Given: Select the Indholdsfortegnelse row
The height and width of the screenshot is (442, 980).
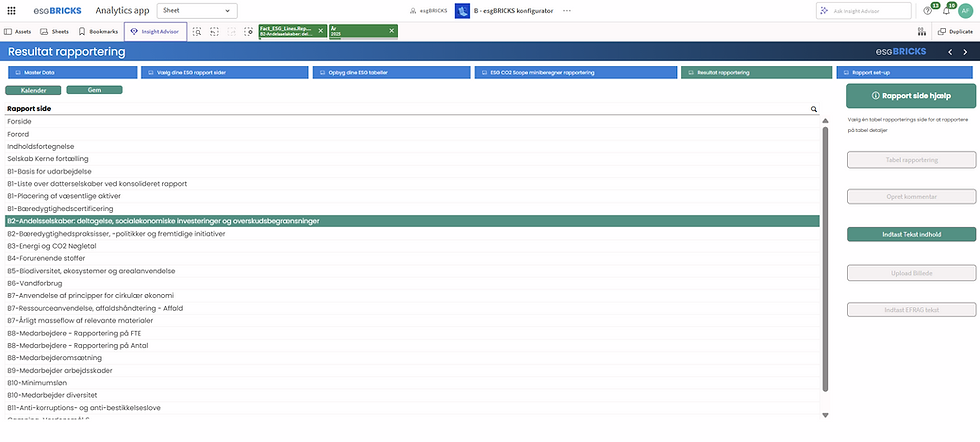Looking at the screenshot, I should click(x=412, y=146).
